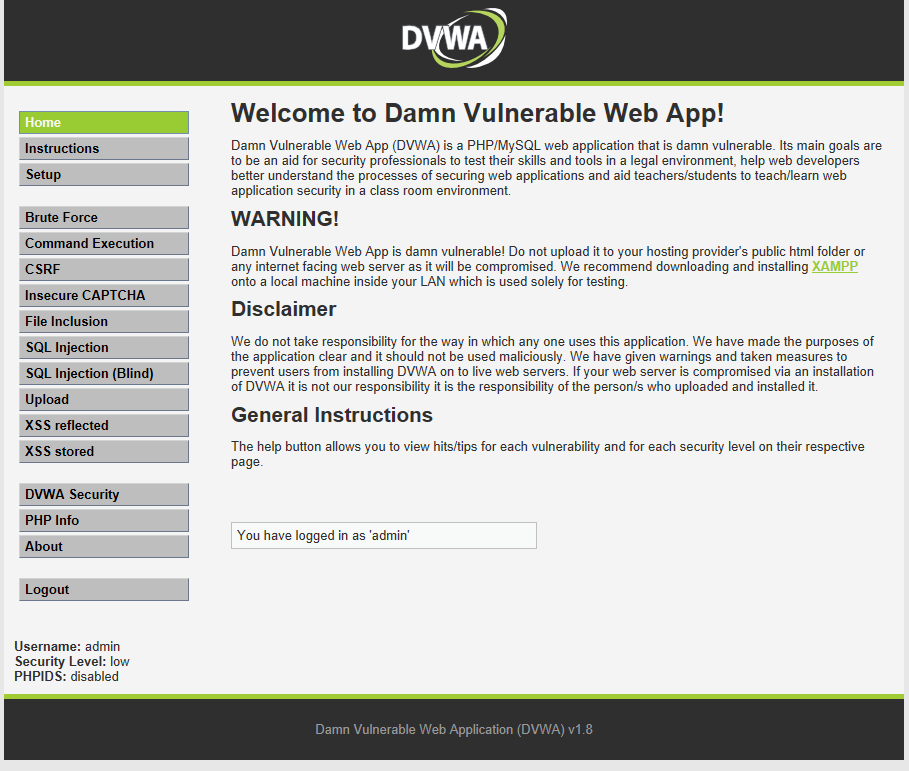The width and height of the screenshot is (909, 771).
Task: Go to the Setup page
Action: 104,174
